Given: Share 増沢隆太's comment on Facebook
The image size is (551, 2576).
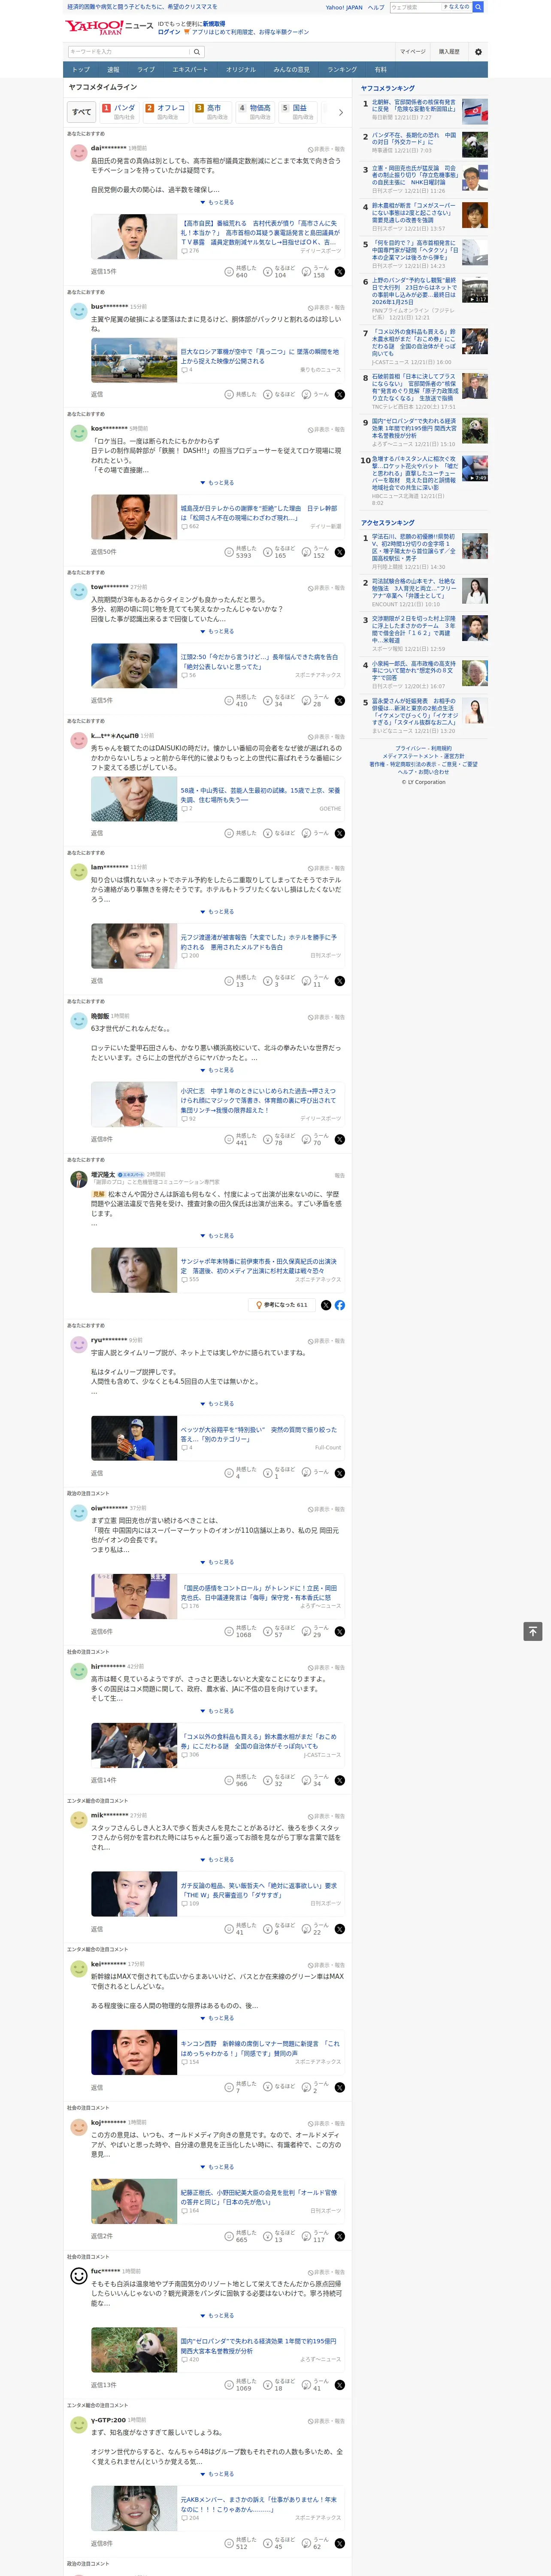Looking at the screenshot, I should (x=340, y=1305).
